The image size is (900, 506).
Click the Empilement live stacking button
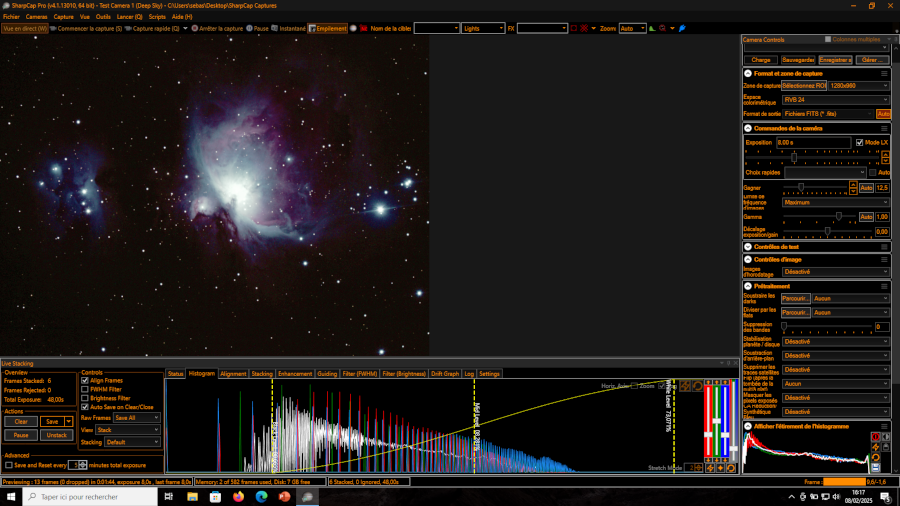(327, 29)
